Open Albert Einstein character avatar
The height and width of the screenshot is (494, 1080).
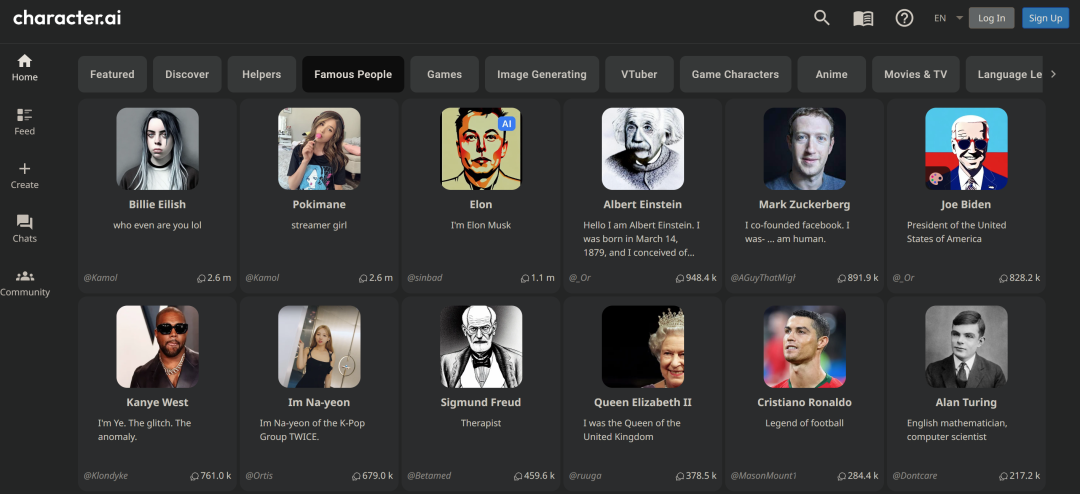click(x=643, y=149)
